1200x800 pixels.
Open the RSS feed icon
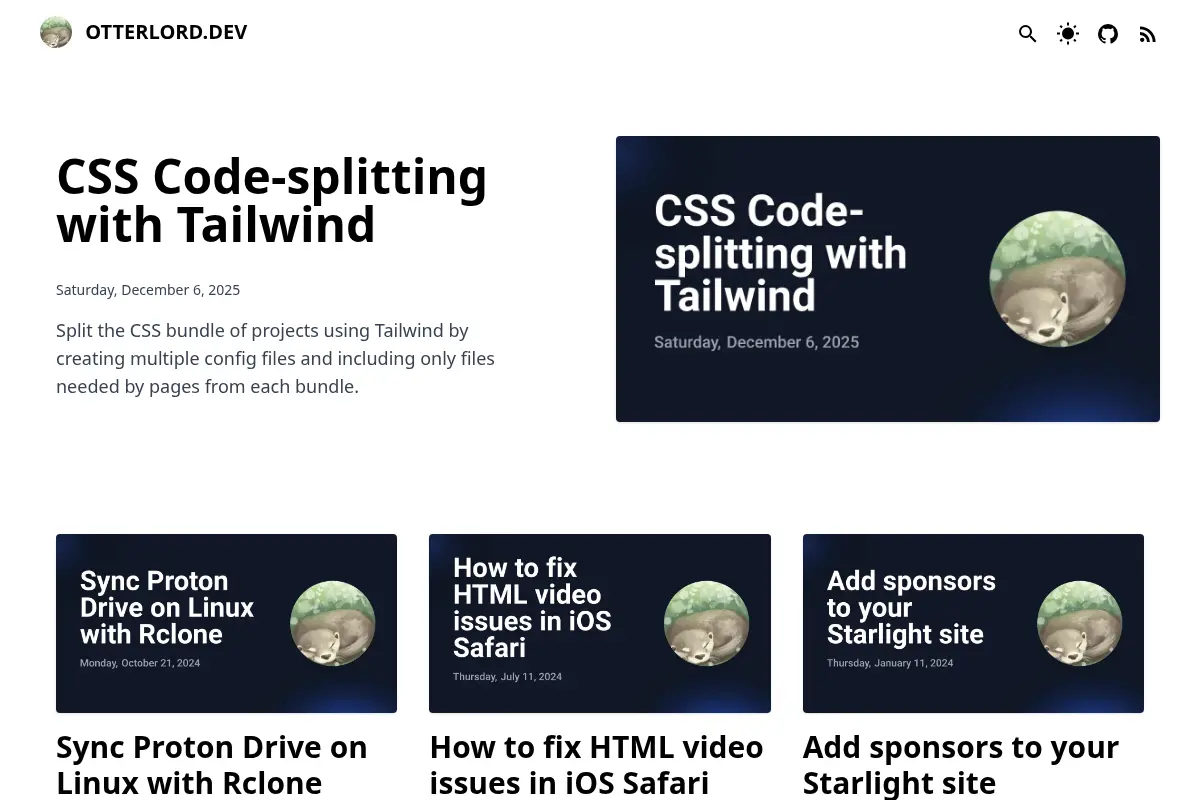click(1148, 34)
